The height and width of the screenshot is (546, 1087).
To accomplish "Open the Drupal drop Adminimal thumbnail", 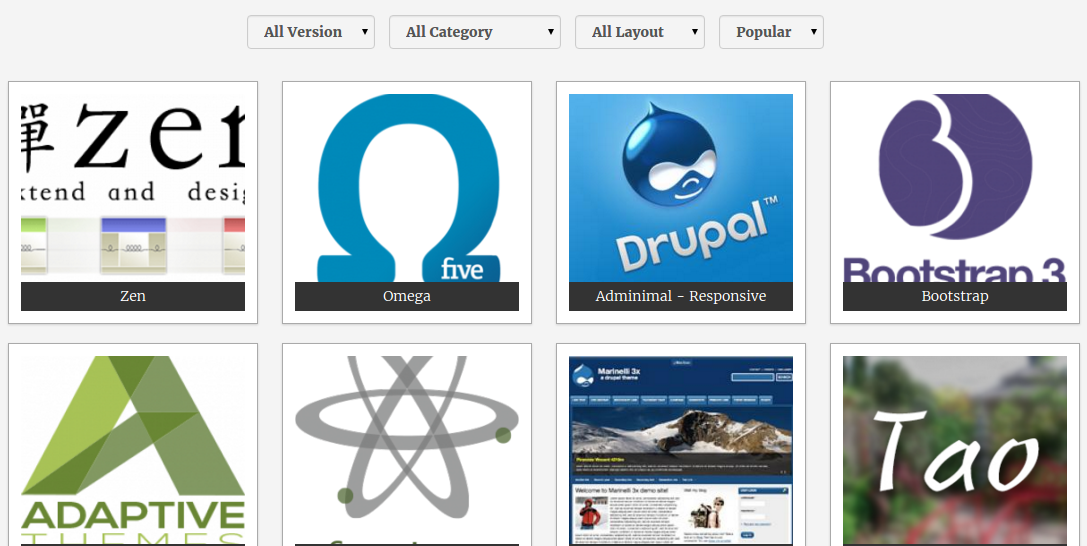I will pyautogui.click(x=681, y=188).
